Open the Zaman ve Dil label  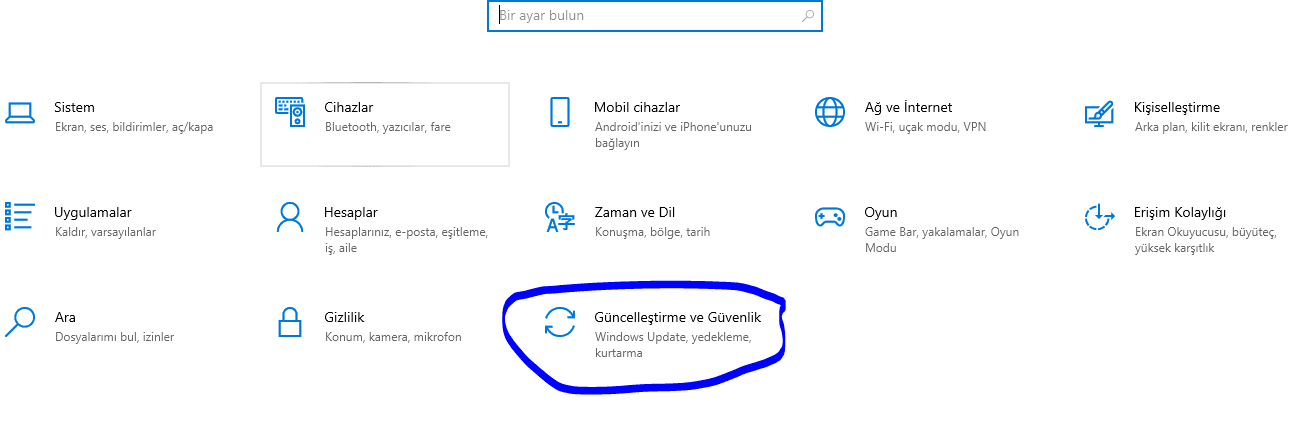(634, 212)
